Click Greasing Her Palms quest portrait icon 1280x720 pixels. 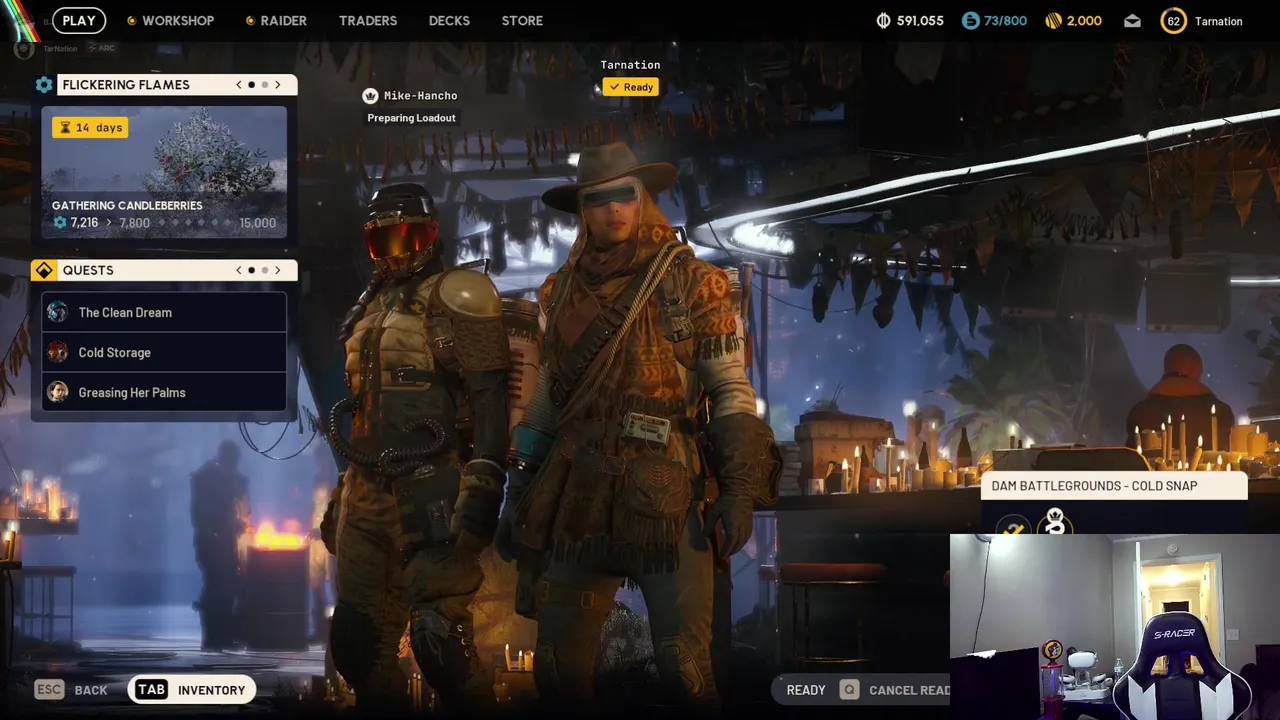[58, 392]
